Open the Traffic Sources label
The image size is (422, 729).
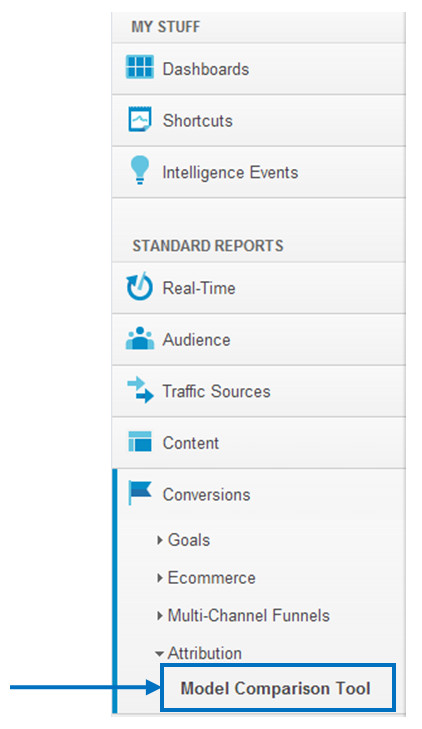click(x=216, y=391)
